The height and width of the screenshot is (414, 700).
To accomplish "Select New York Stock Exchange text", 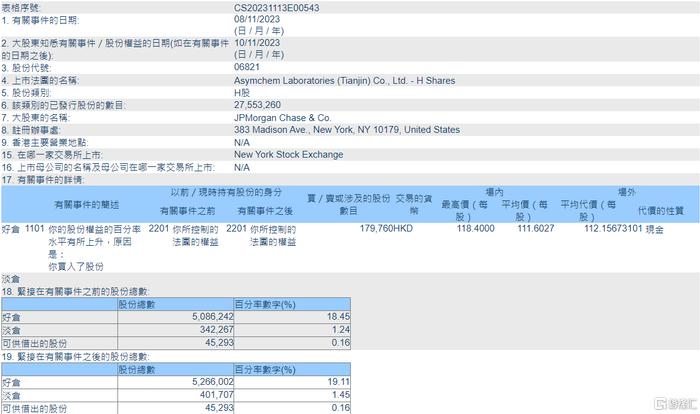I will point(288,155).
